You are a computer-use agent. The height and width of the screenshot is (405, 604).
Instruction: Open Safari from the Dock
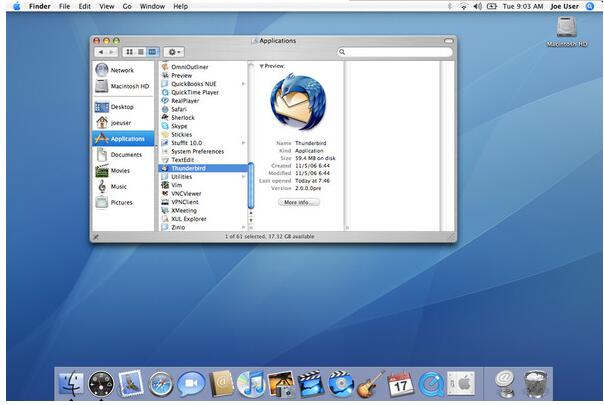161,383
